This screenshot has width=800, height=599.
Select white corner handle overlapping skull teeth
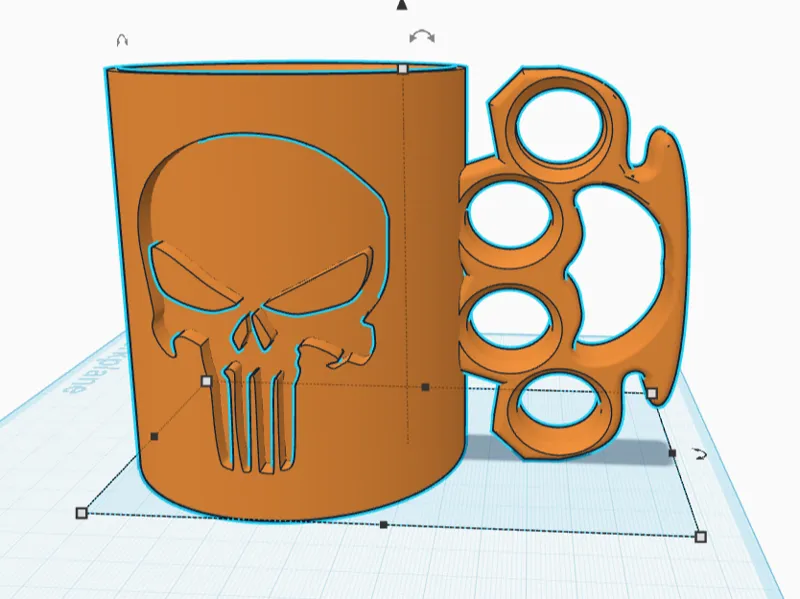tap(206, 381)
